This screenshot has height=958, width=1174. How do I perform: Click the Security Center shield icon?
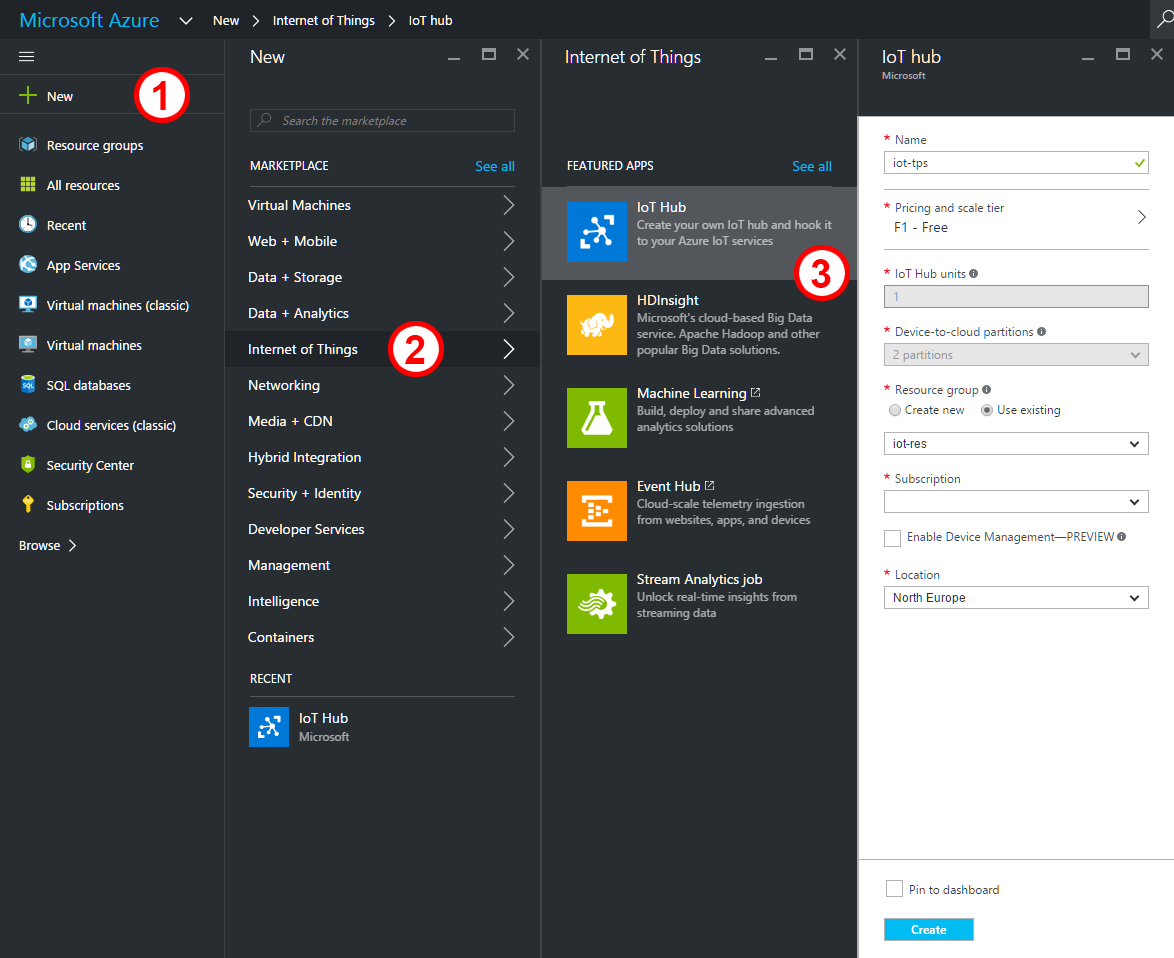pyautogui.click(x=28, y=465)
